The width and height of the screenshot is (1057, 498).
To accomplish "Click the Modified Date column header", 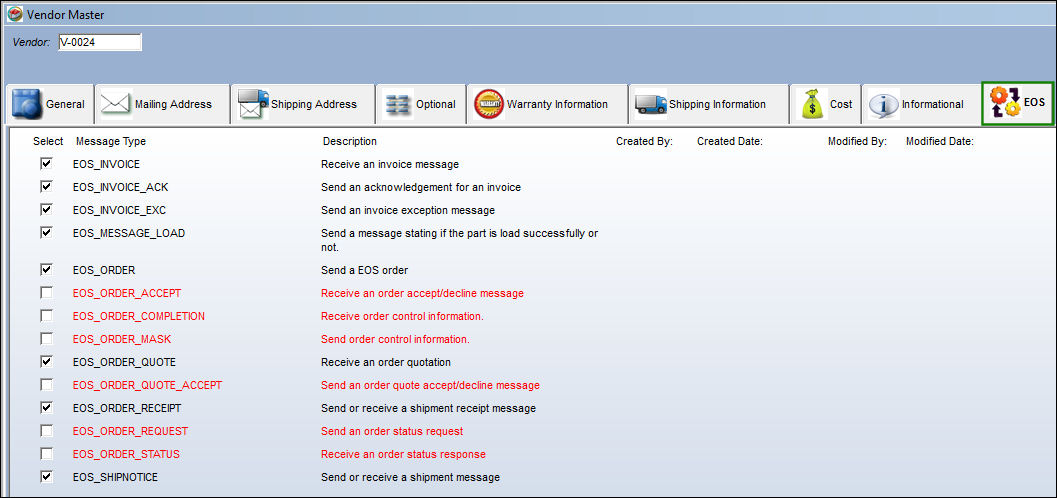I will pyautogui.click(x=940, y=142).
